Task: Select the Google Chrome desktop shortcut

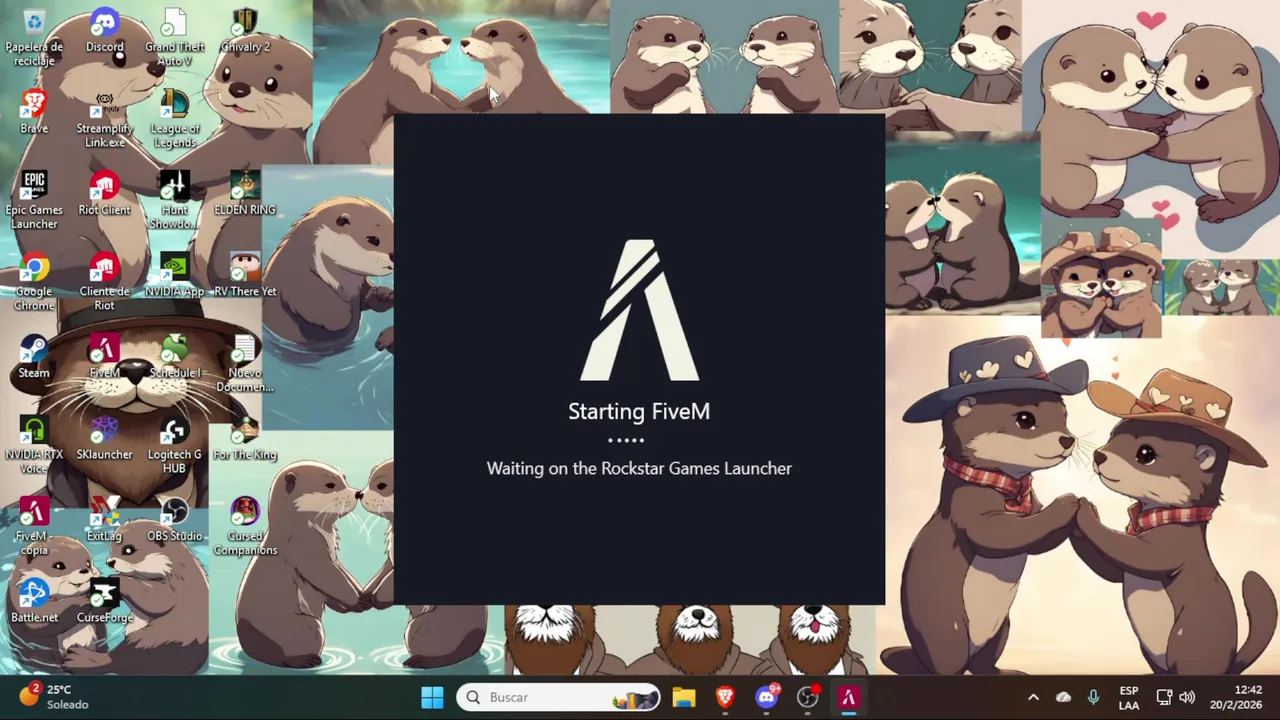Action: (x=34, y=283)
